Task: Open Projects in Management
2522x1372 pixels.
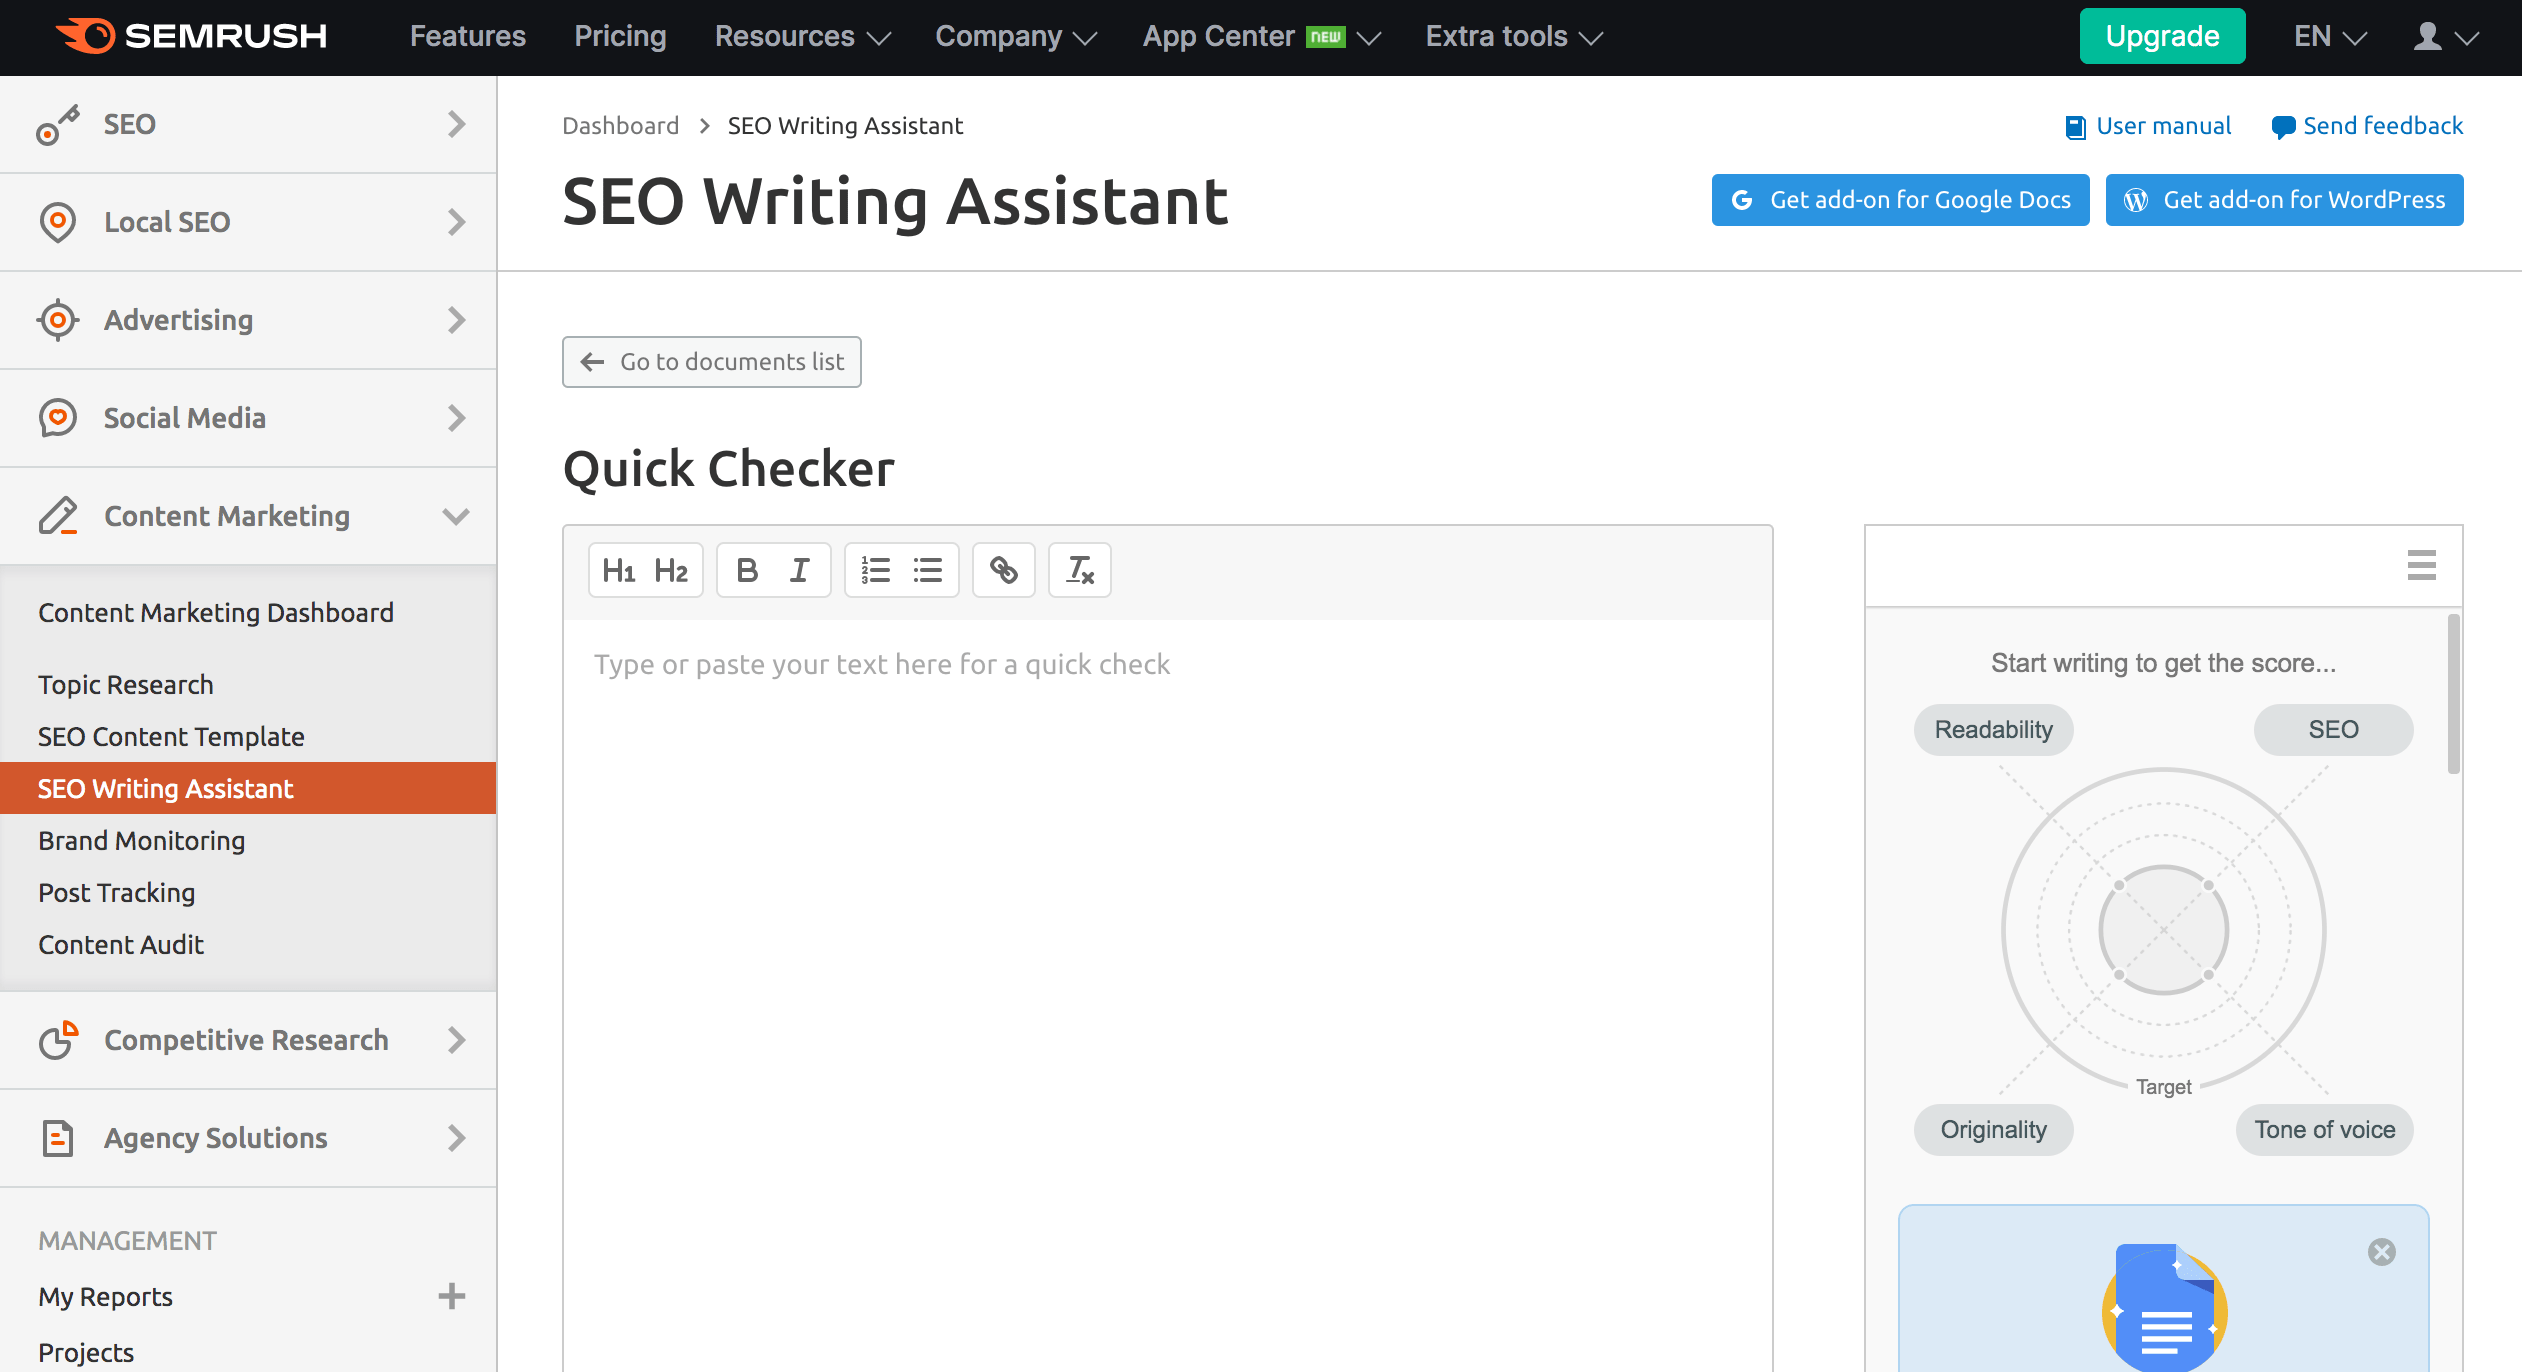Action: [x=86, y=1353]
